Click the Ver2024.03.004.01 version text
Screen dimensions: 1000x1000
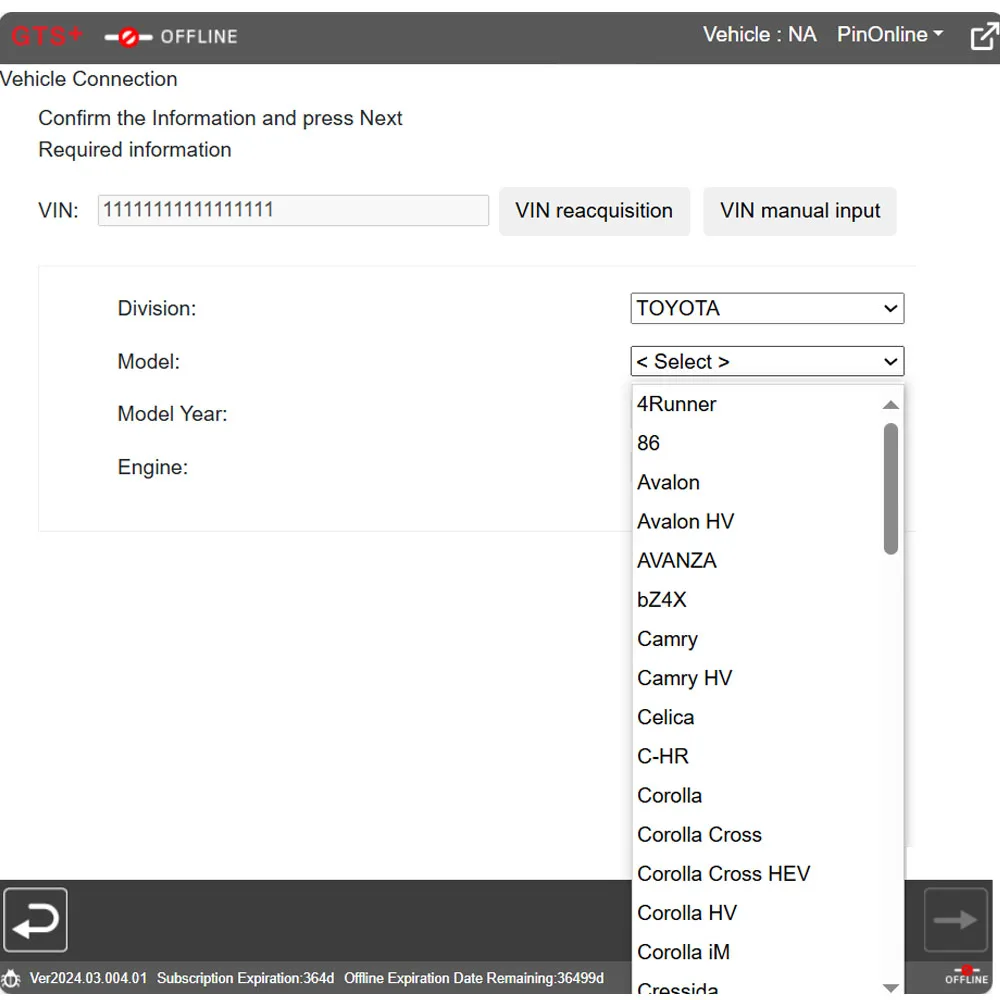88,978
